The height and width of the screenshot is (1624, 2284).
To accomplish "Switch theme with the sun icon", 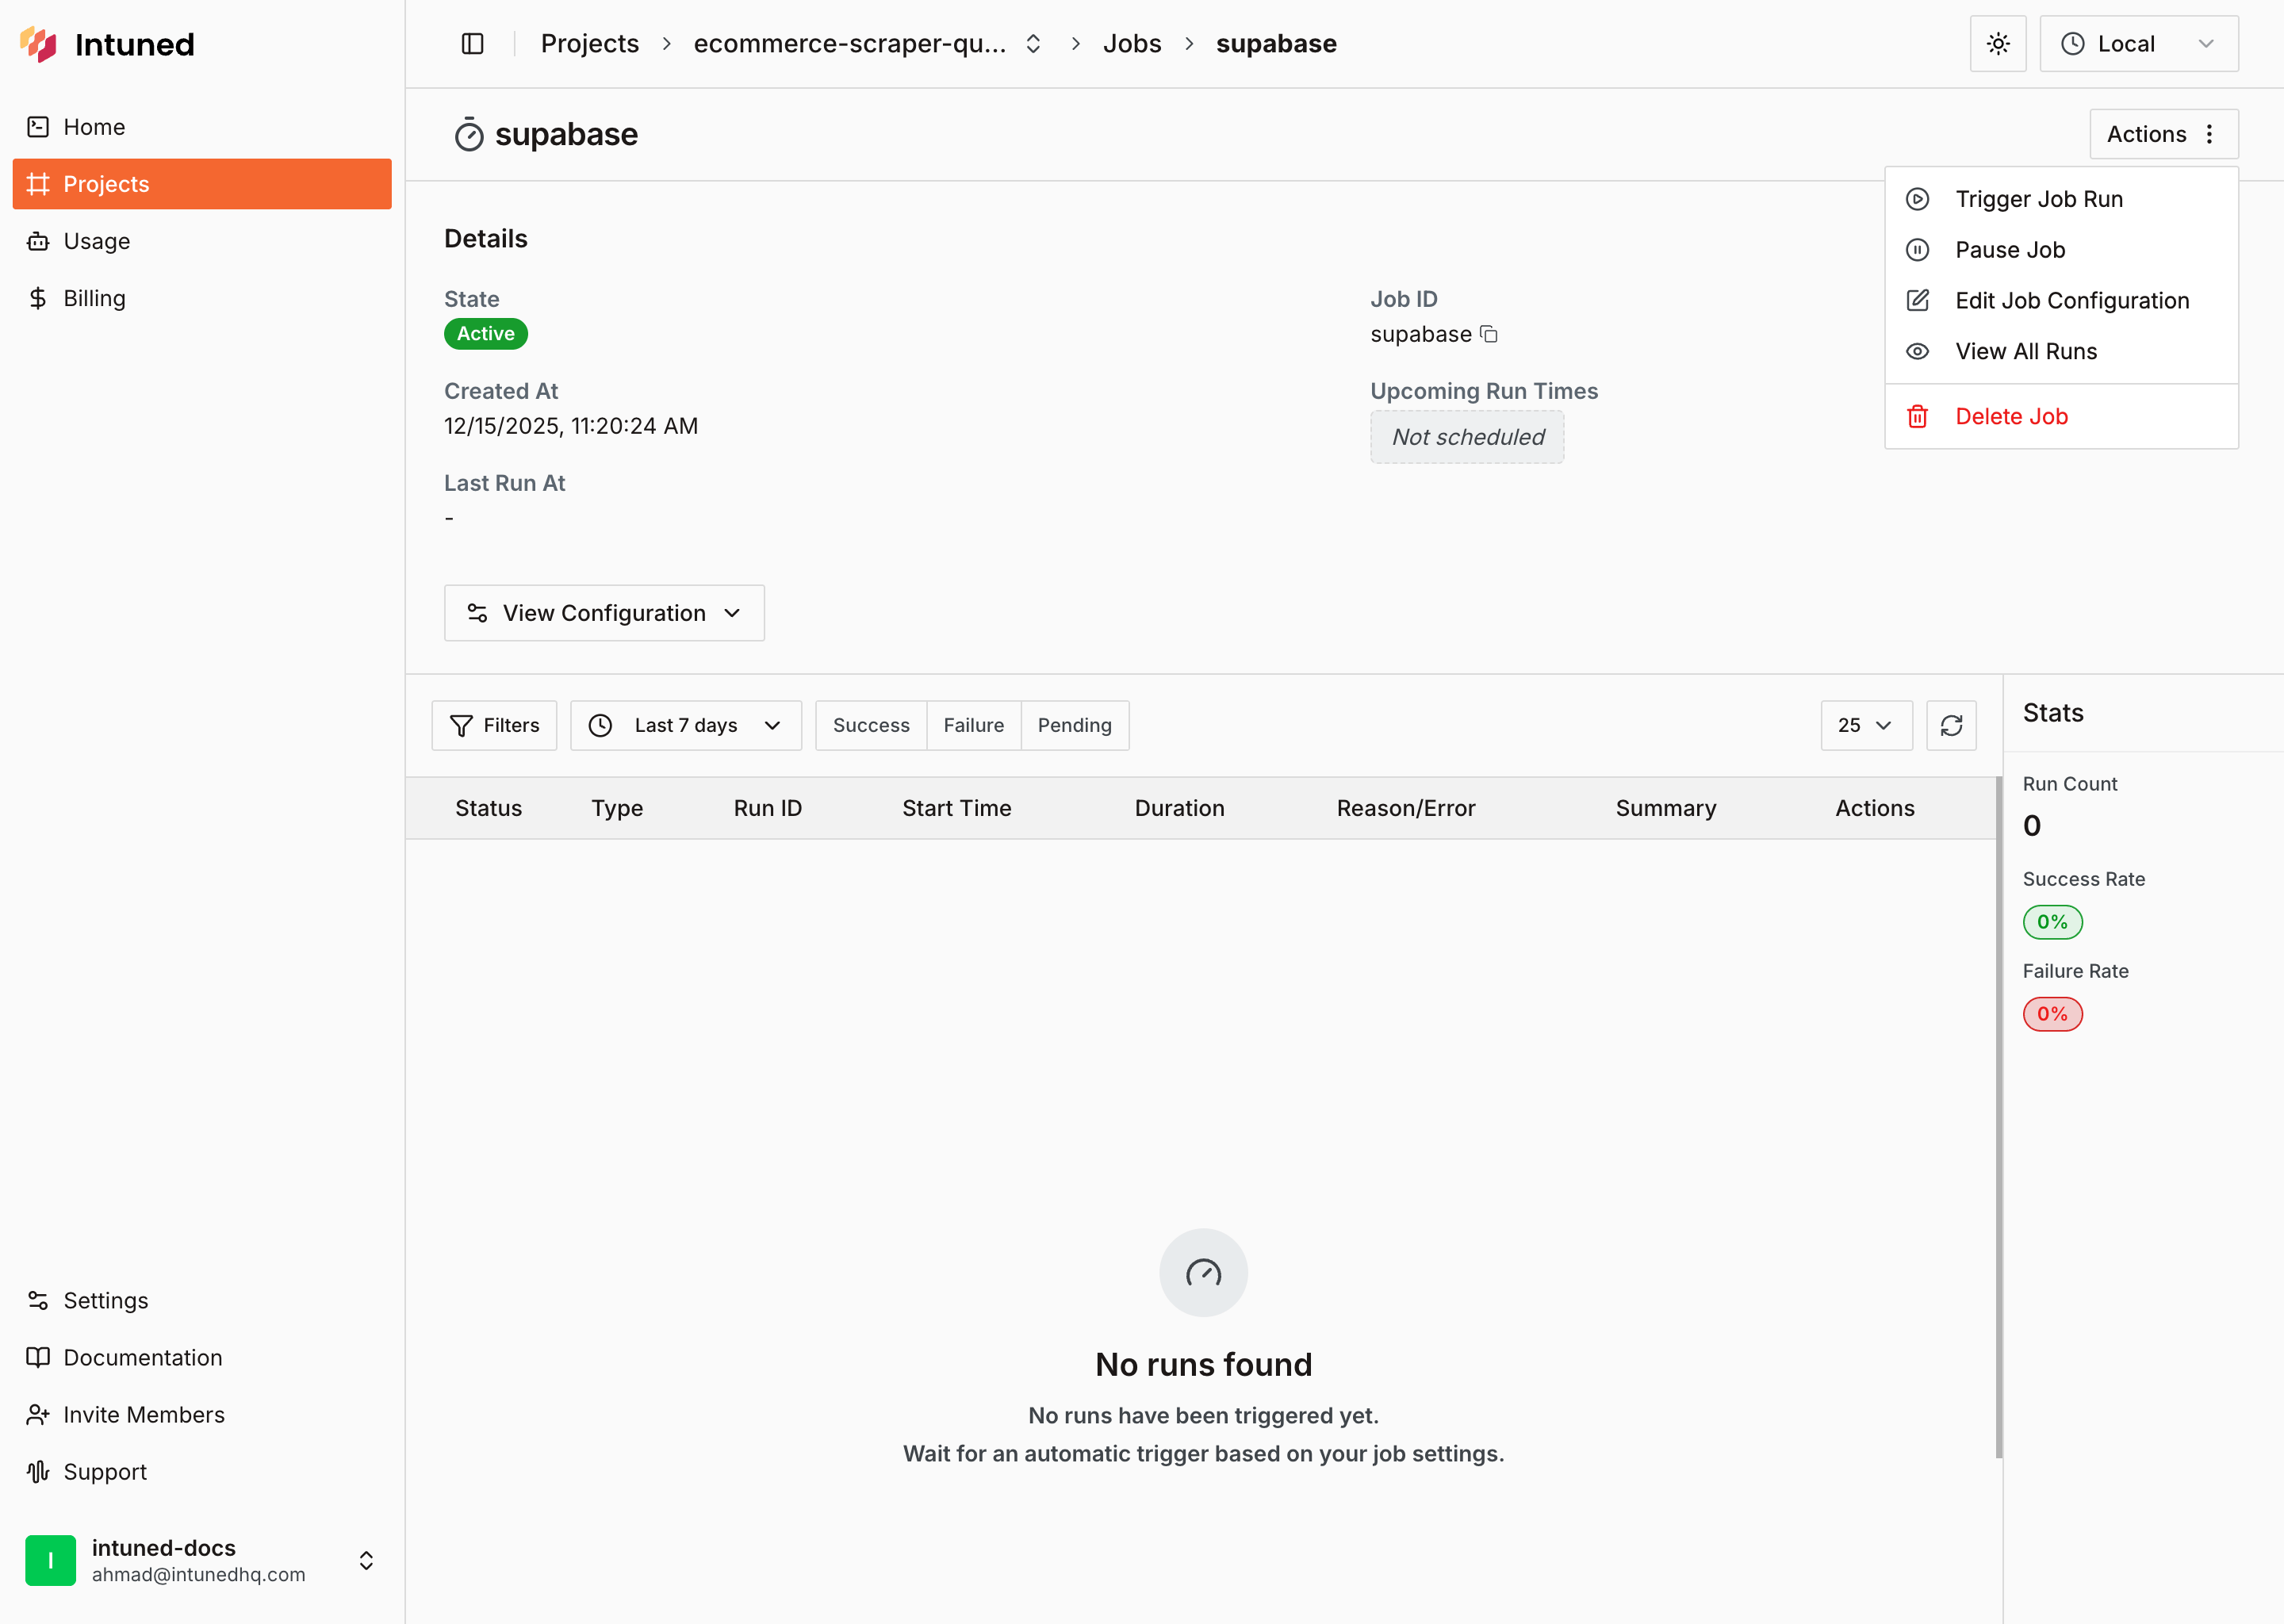I will [1998, 44].
